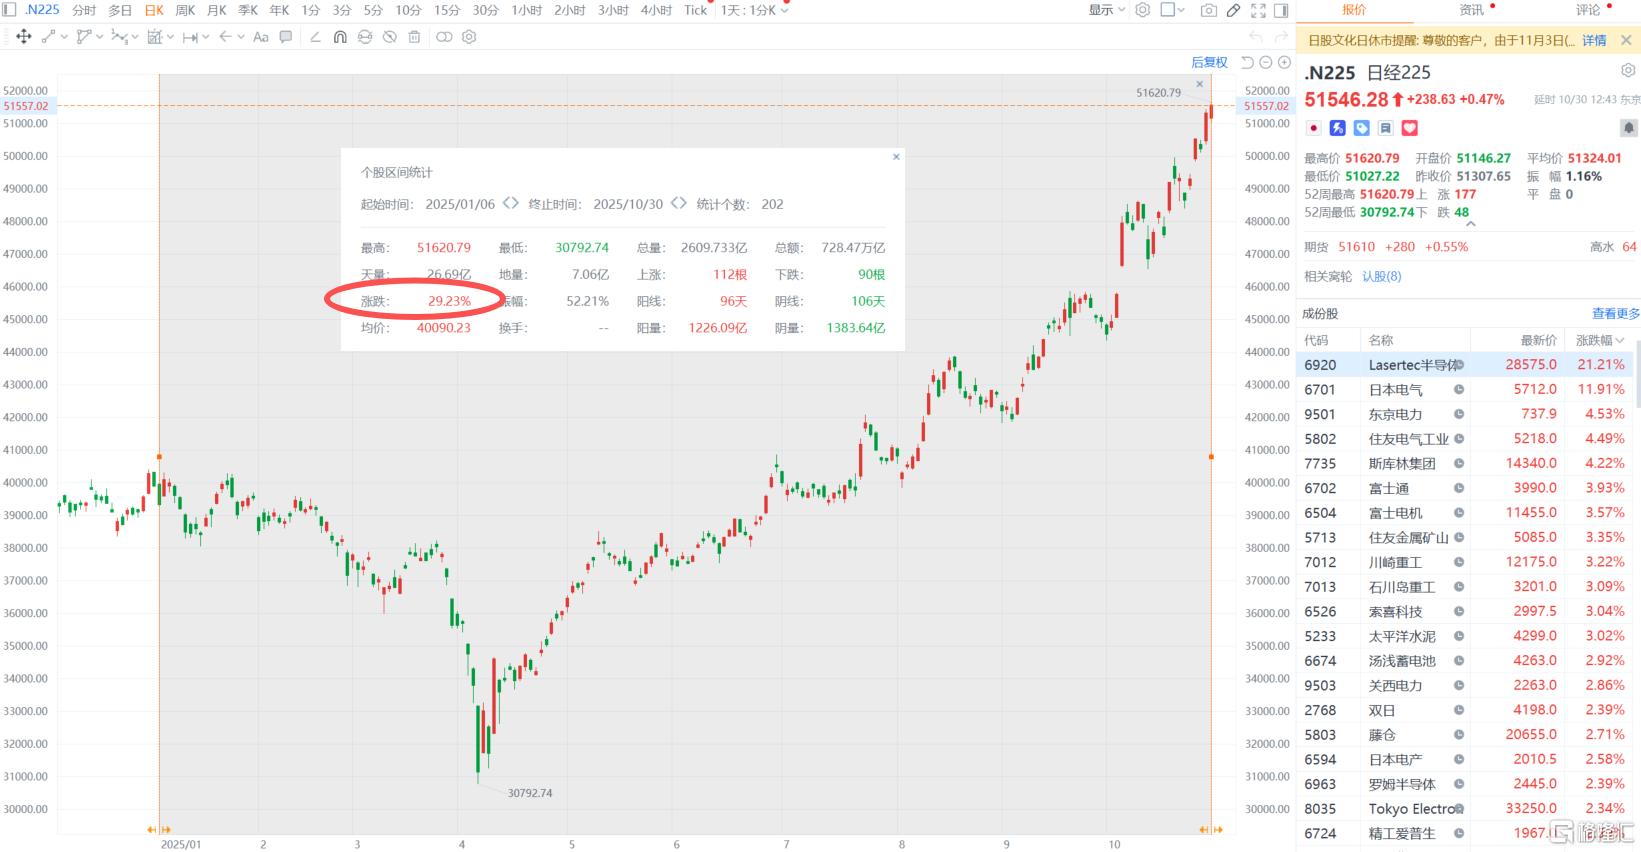Add to favorites with the heart icon
This screenshot has width=1641, height=852.
point(1410,128)
